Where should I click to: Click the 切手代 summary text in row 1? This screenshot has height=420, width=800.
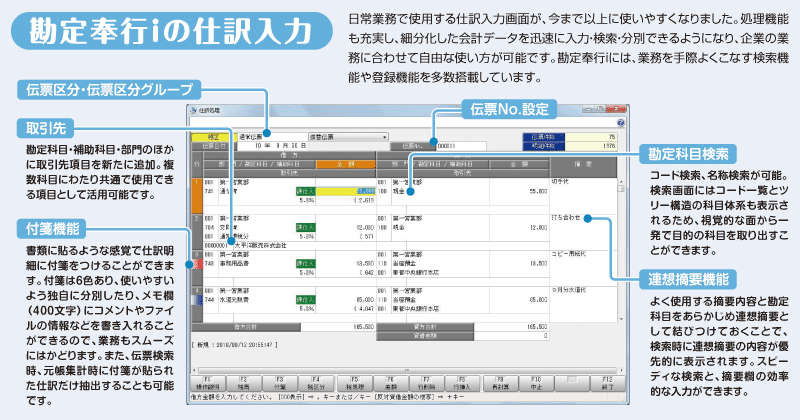point(560,181)
